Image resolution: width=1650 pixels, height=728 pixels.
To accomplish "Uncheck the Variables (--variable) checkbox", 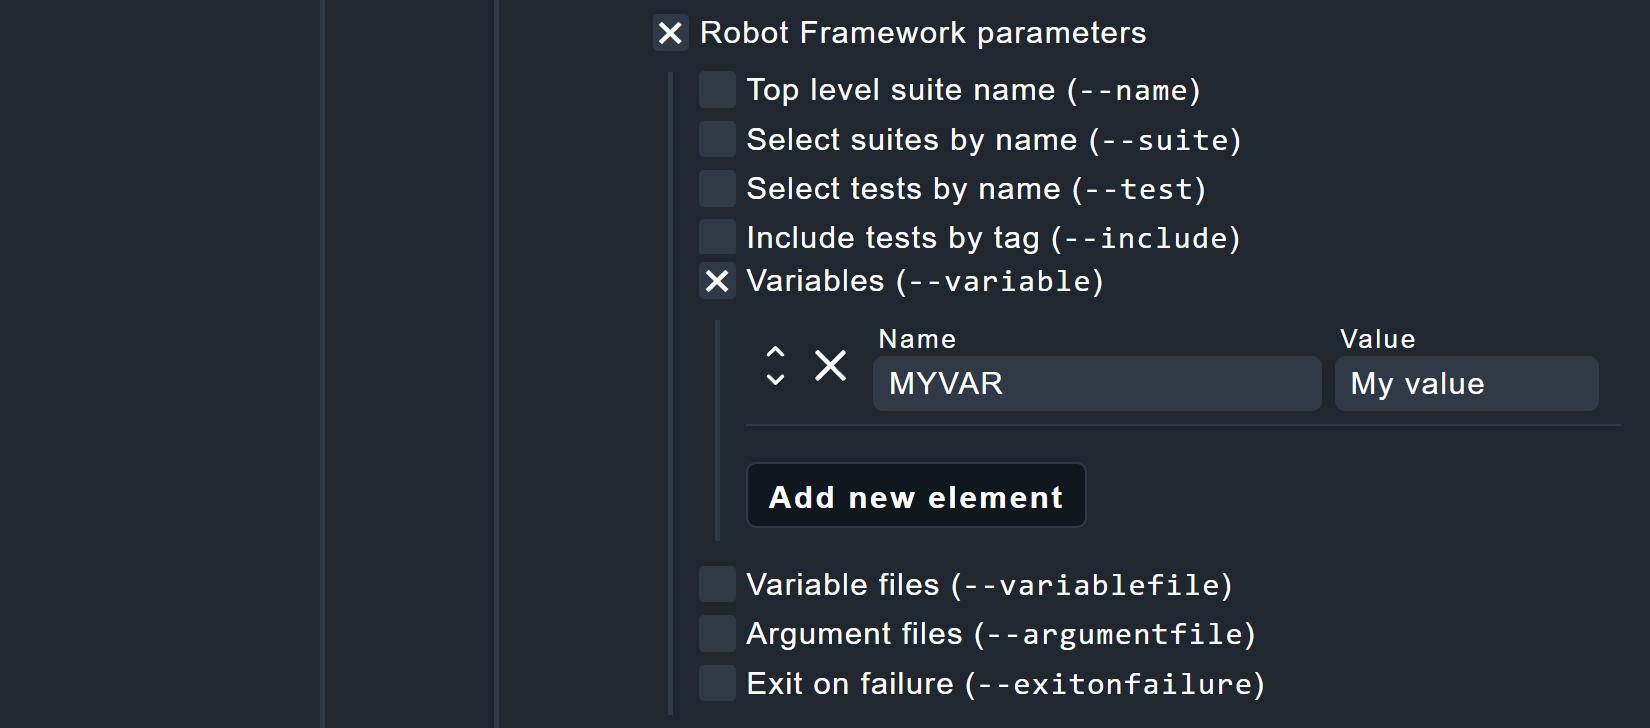I will [x=717, y=281].
